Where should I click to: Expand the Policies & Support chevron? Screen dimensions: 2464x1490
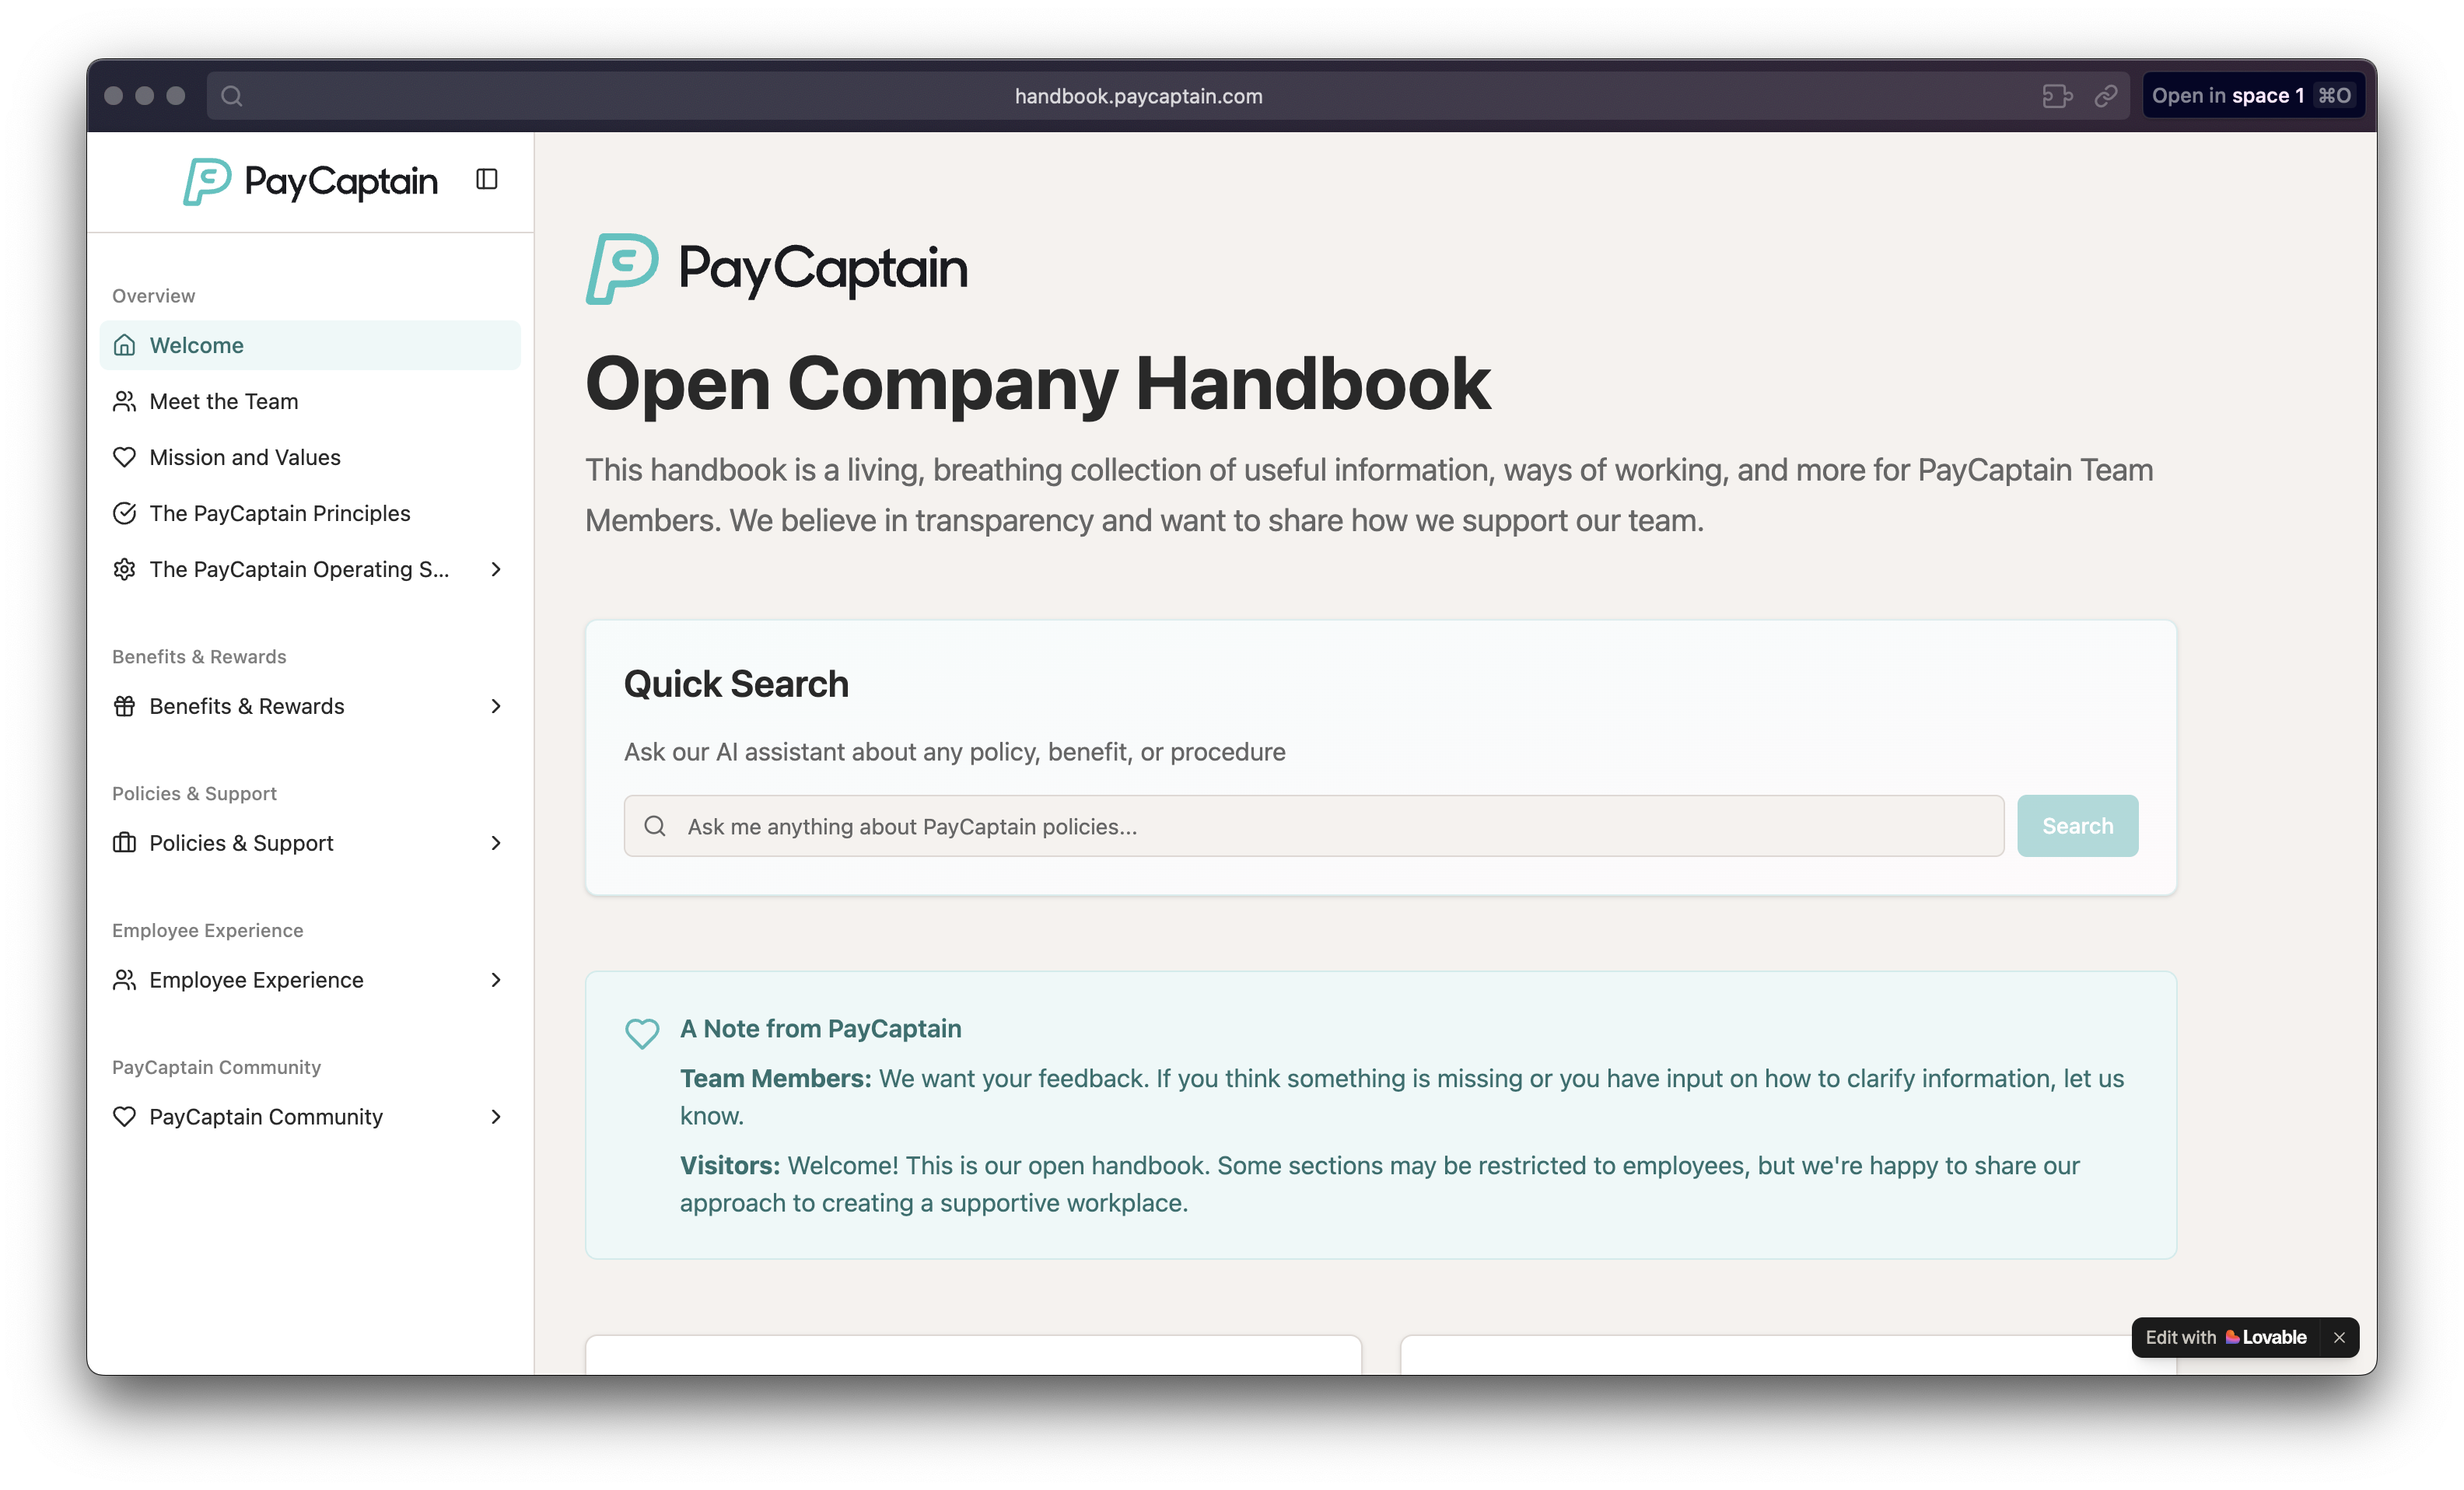click(496, 843)
